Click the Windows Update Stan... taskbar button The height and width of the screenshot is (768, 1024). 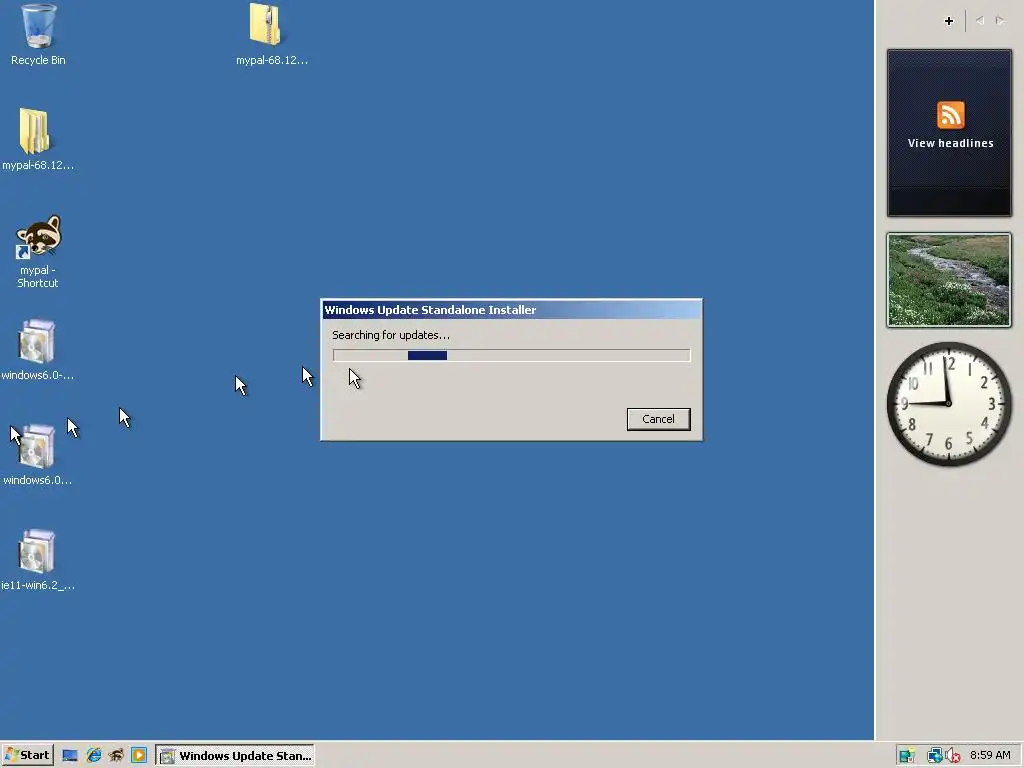pos(235,756)
